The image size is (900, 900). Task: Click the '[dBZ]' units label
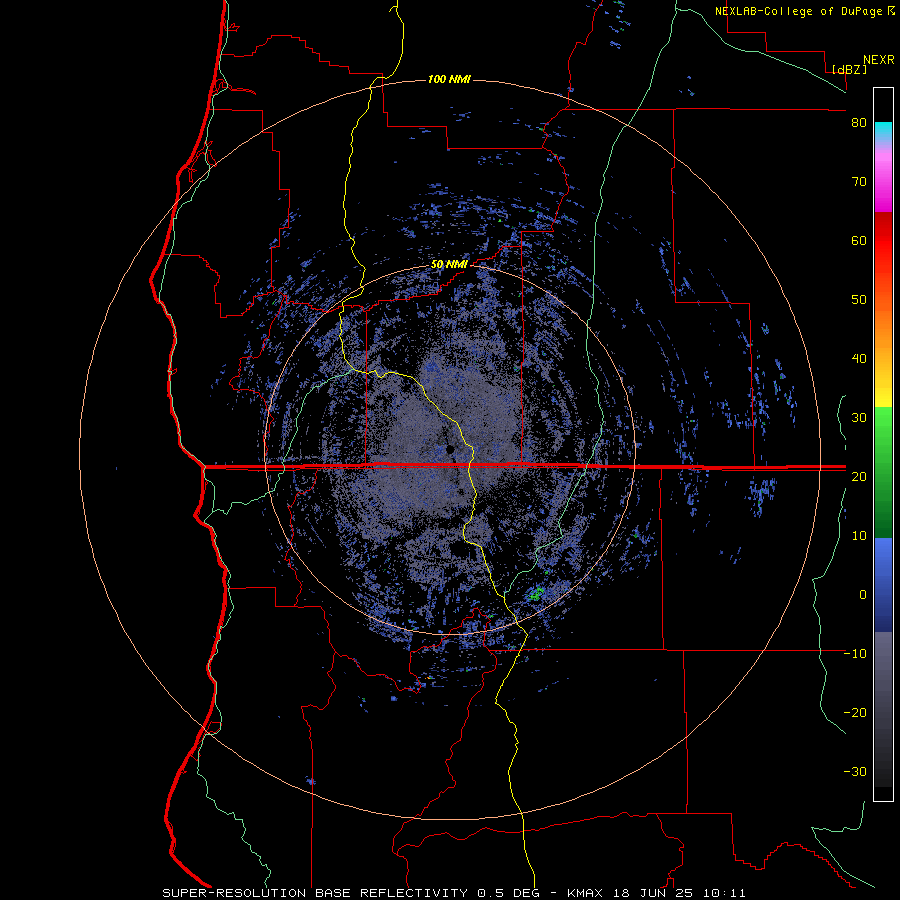click(850, 69)
